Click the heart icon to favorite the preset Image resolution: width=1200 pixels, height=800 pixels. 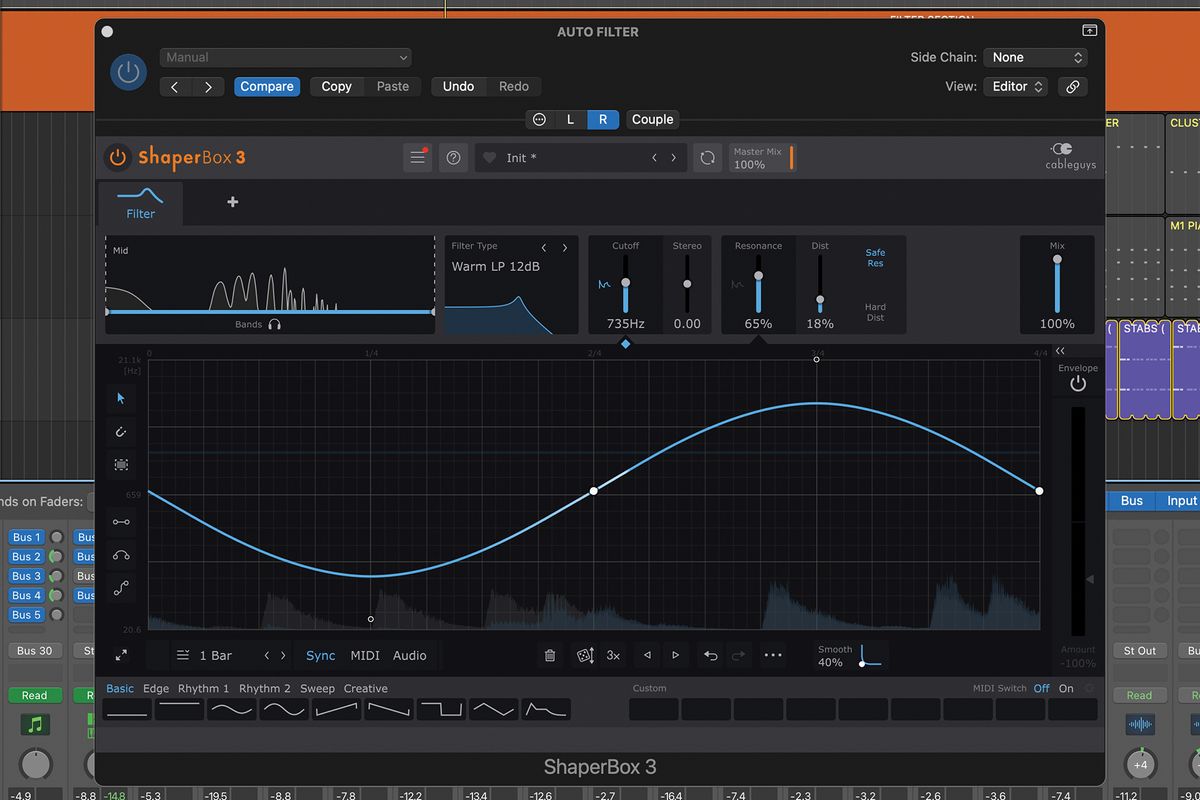pyautogui.click(x=489, y=157)
